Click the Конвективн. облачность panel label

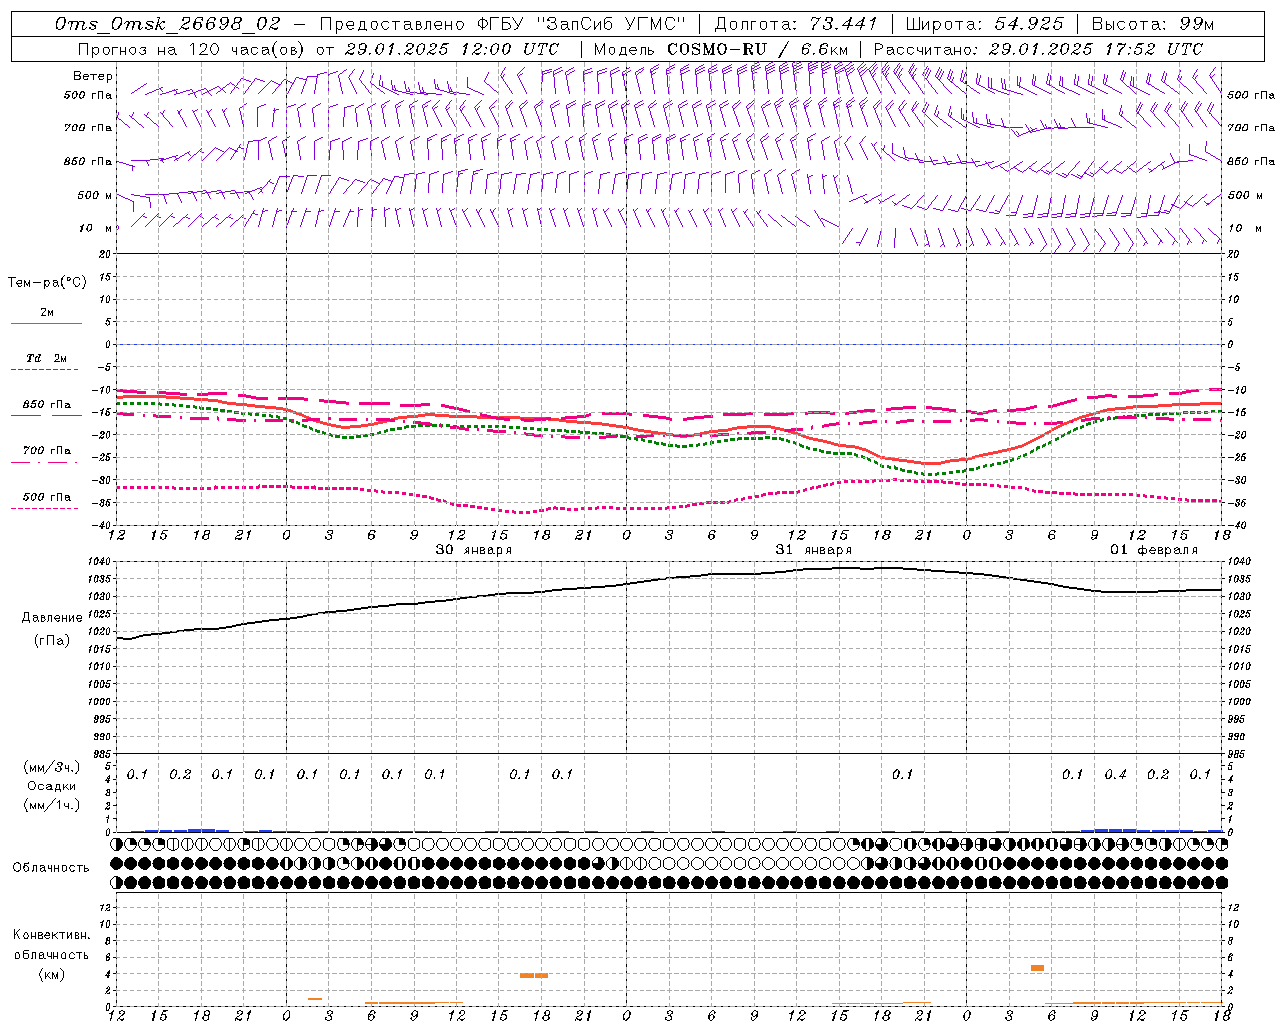(x=51, y=944)
